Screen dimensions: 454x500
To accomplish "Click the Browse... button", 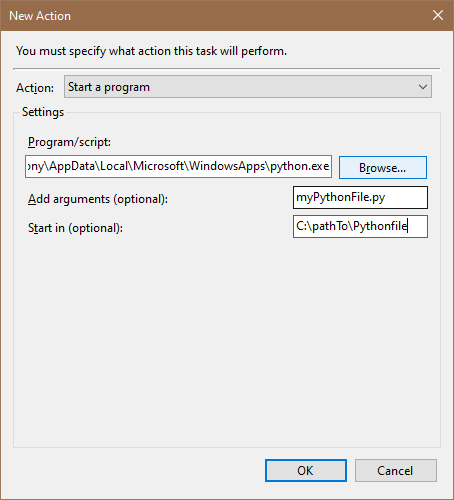I will [383, 168].
